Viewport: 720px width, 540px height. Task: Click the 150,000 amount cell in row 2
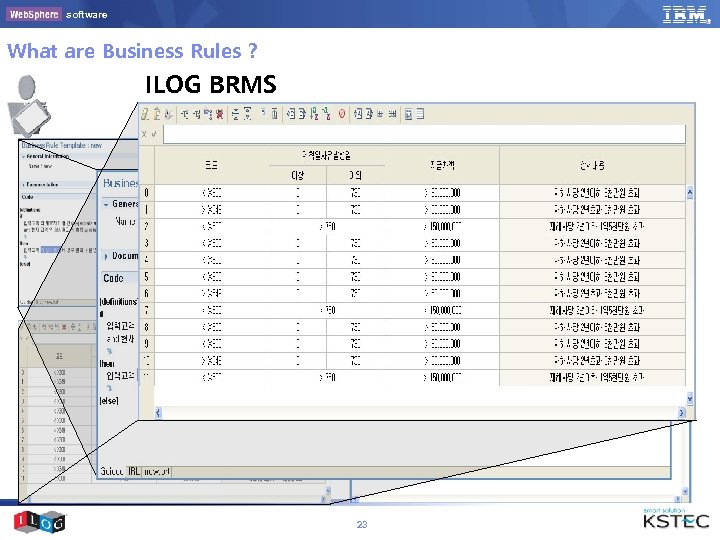tap(442, 226)
